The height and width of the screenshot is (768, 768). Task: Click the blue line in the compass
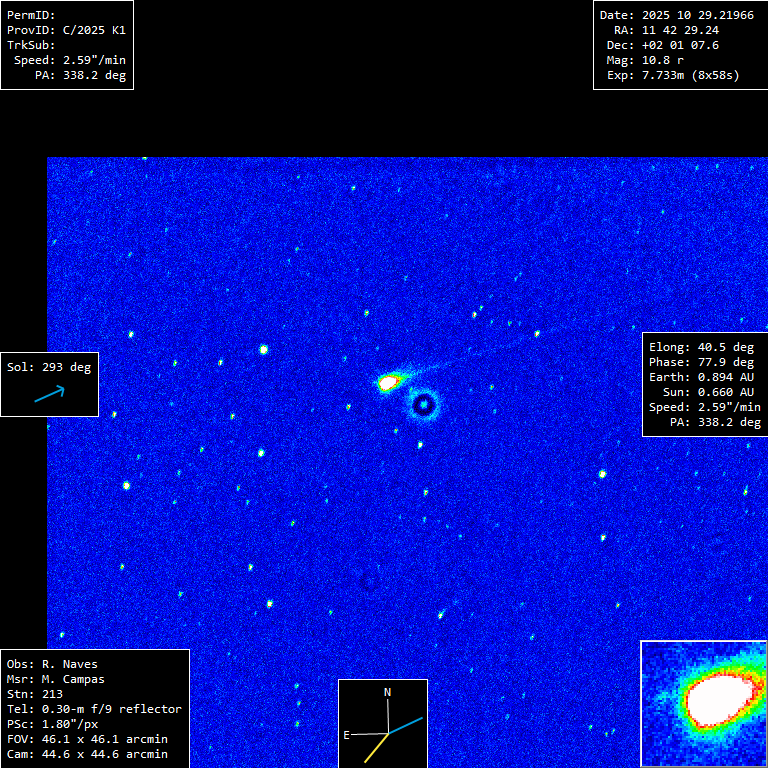coord(406,725)
